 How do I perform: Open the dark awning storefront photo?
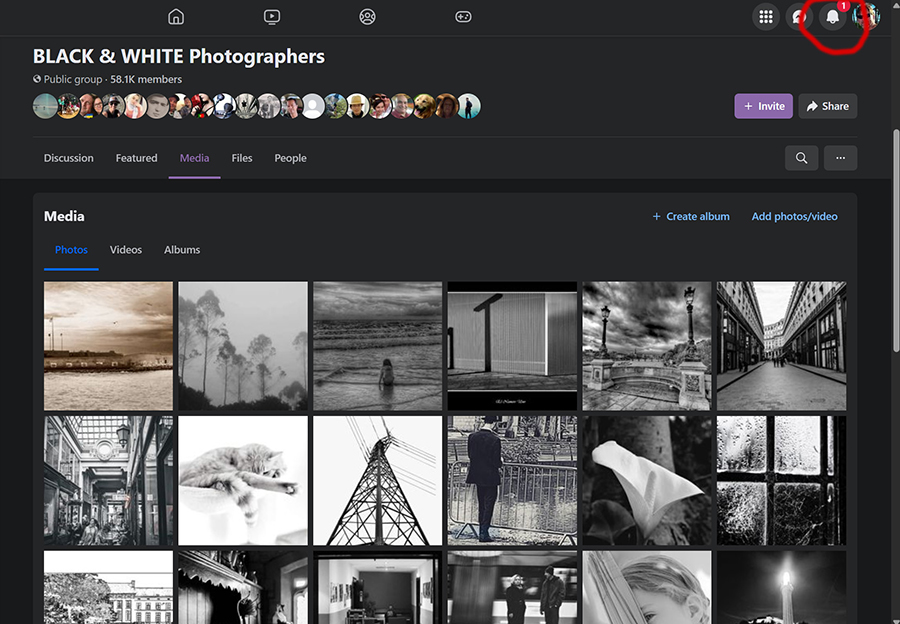243,587
